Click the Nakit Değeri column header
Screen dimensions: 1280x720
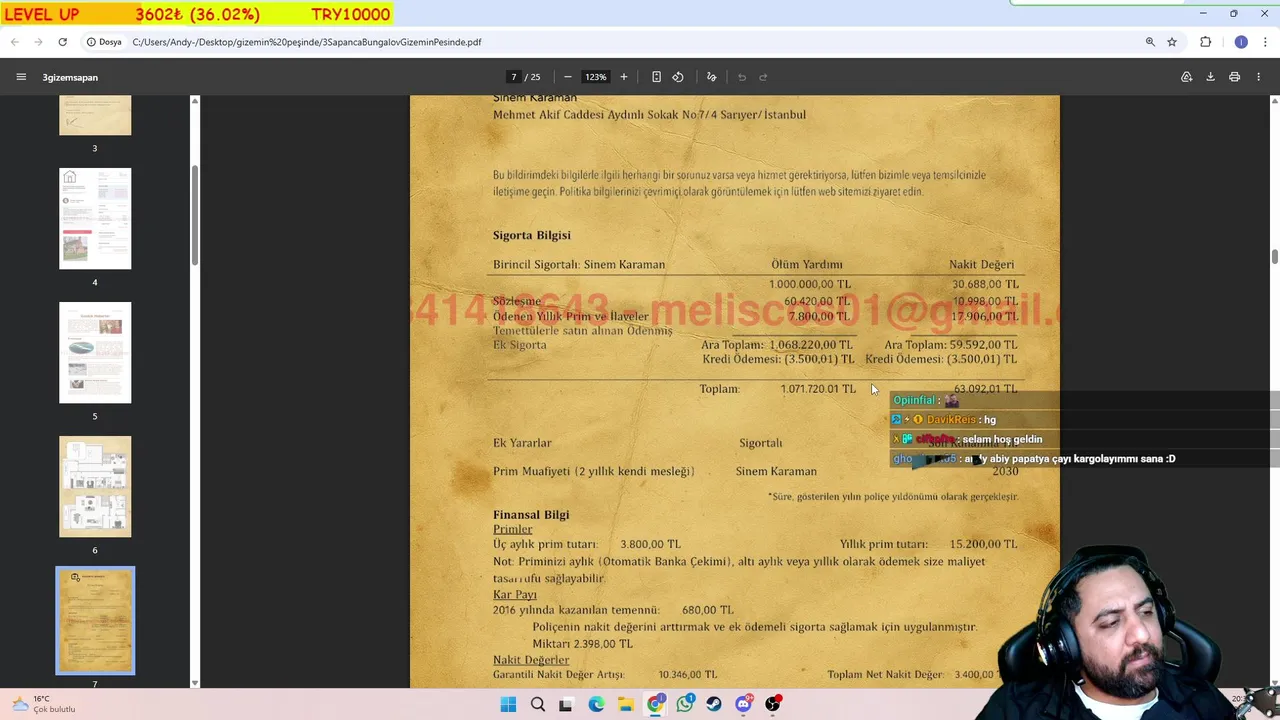point(981,265)
